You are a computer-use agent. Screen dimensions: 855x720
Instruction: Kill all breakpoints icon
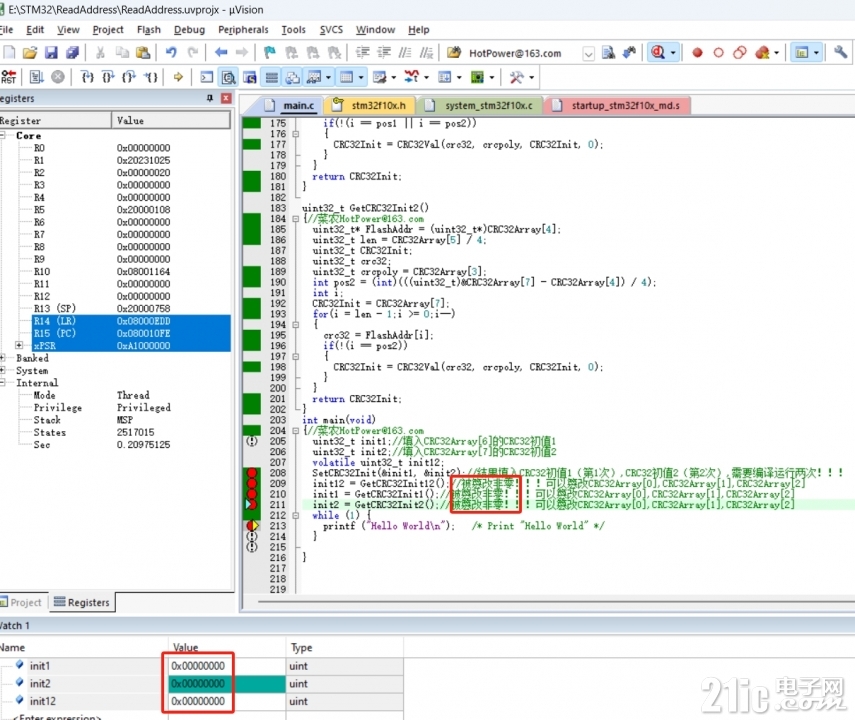pos(762,52)
